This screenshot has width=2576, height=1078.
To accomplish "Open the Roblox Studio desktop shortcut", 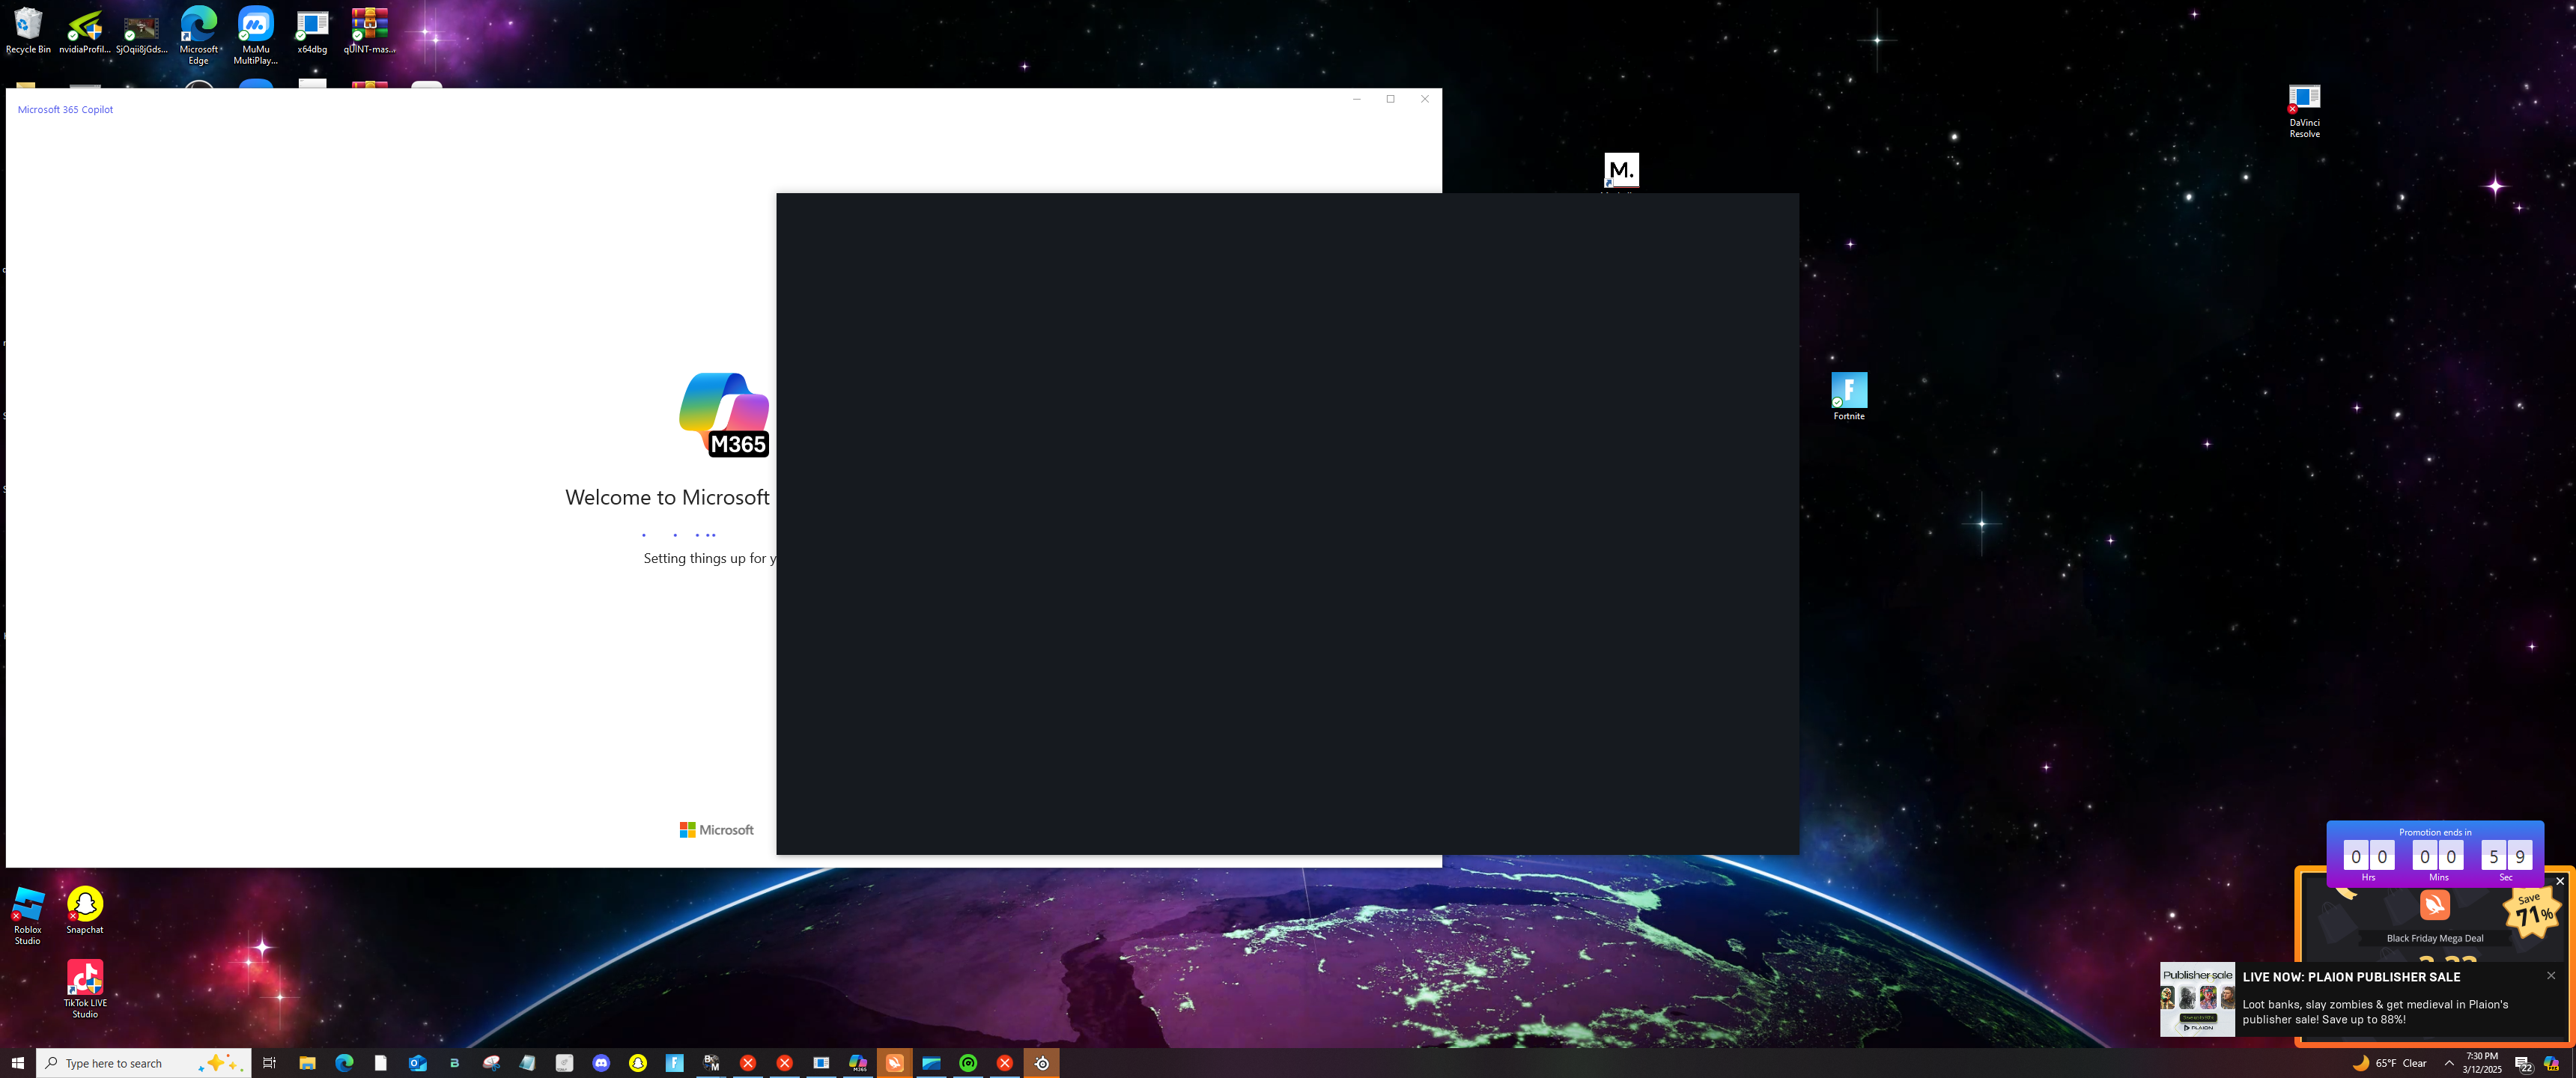I will [28, 915].
